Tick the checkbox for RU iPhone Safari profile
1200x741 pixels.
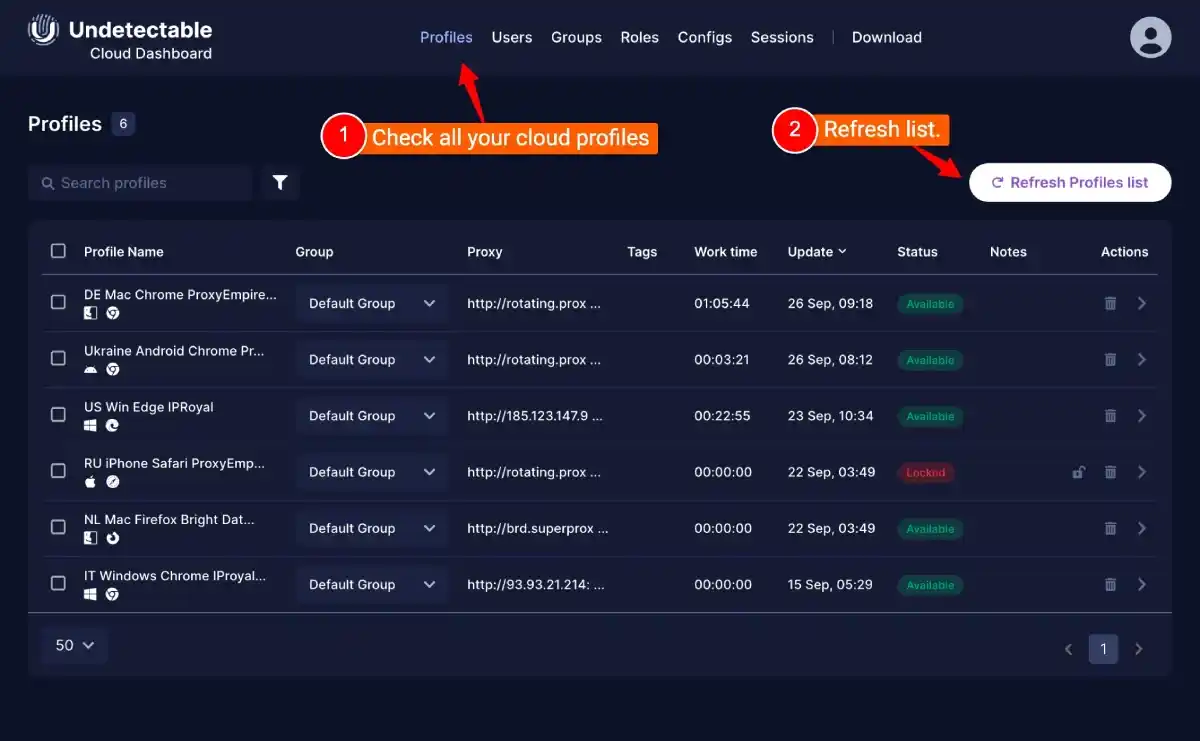(x=57, y=471)
